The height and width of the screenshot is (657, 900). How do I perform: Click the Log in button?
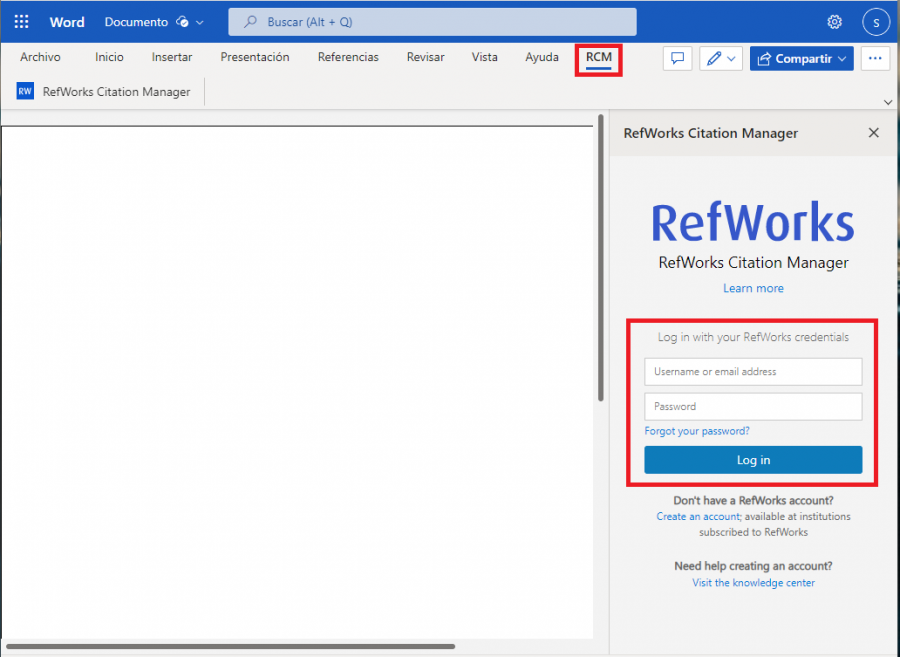753,460
